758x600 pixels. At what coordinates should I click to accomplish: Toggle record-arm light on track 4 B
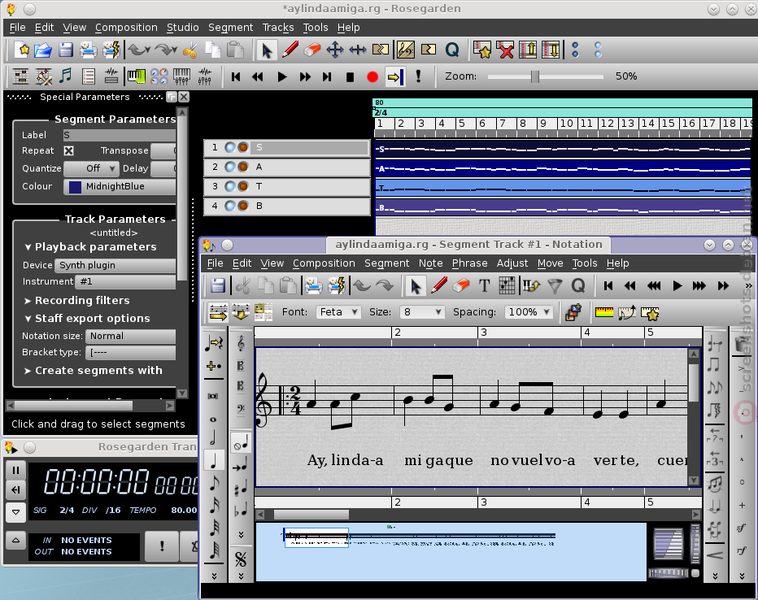pos(243,206)
